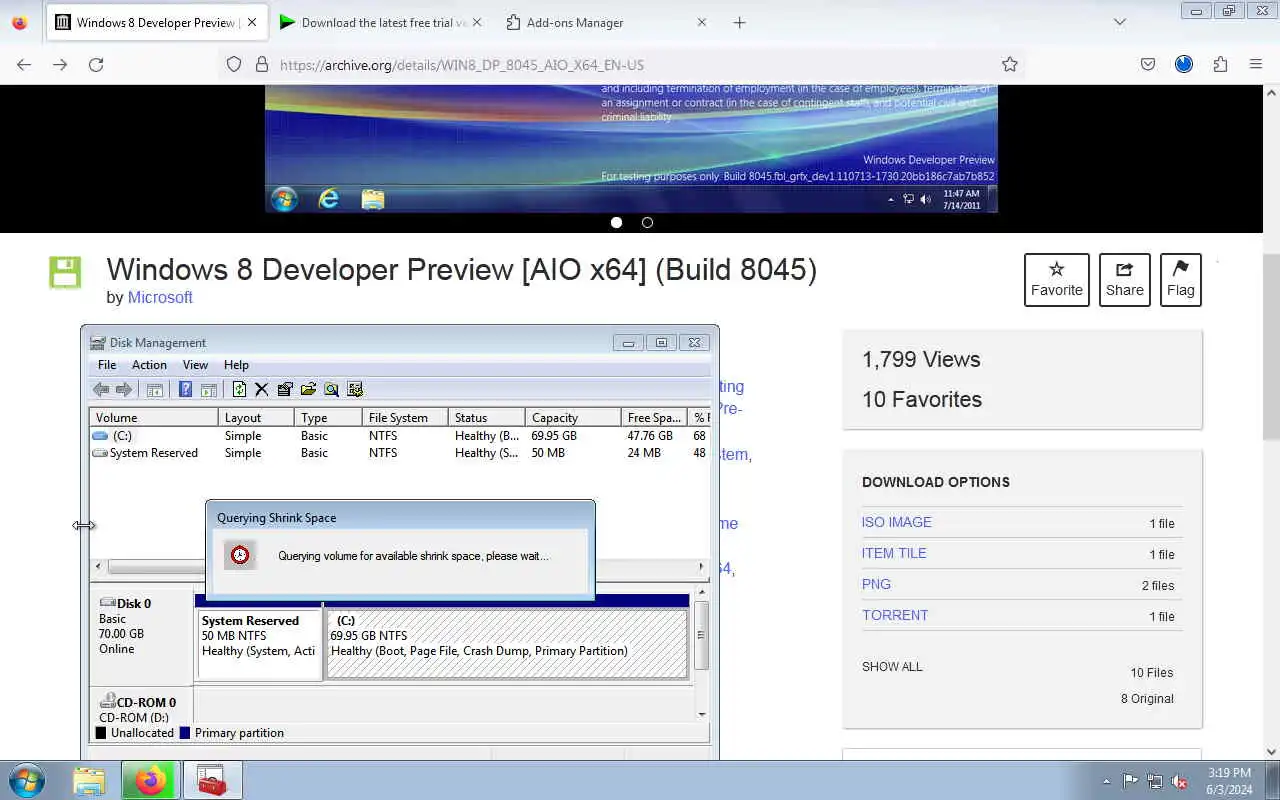
Task: Click the settings list icon at toolbar end
Action: coord(354,389)
